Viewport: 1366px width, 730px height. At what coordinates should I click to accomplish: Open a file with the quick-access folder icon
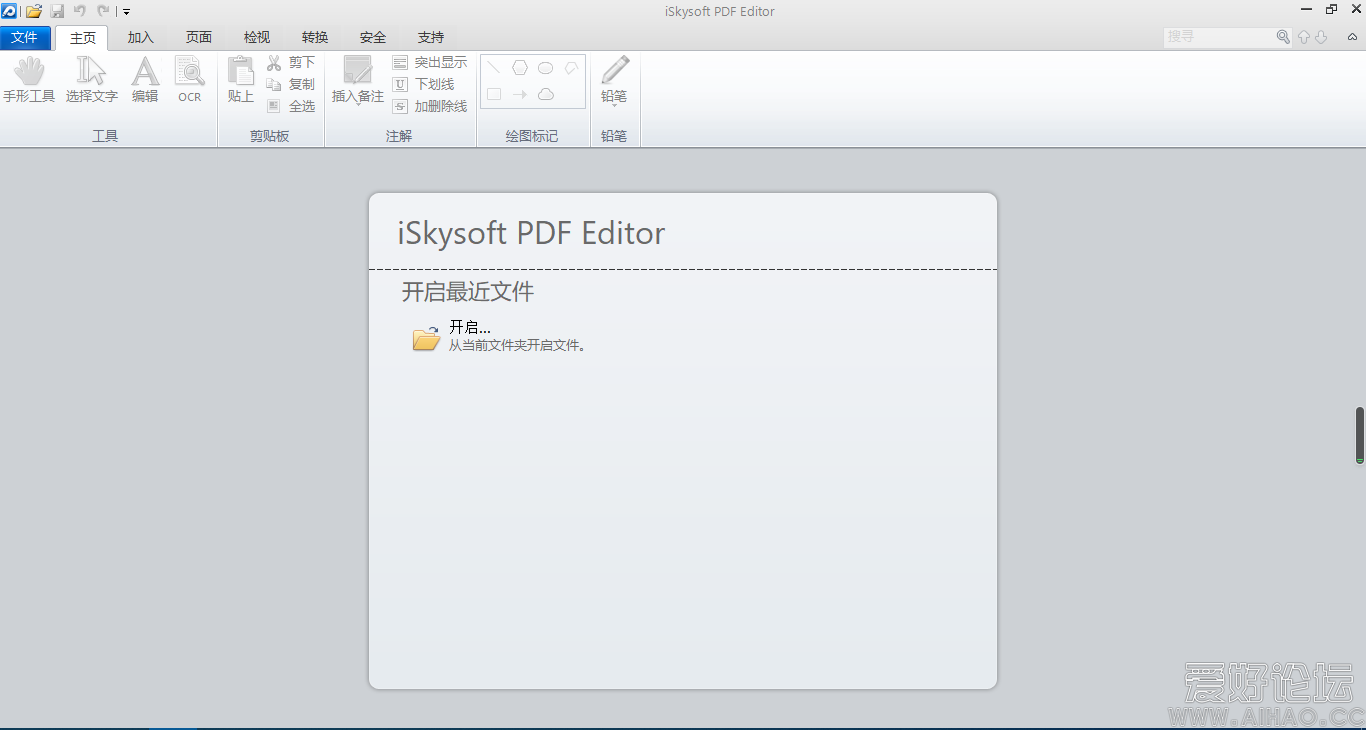[x=34, y=11]
